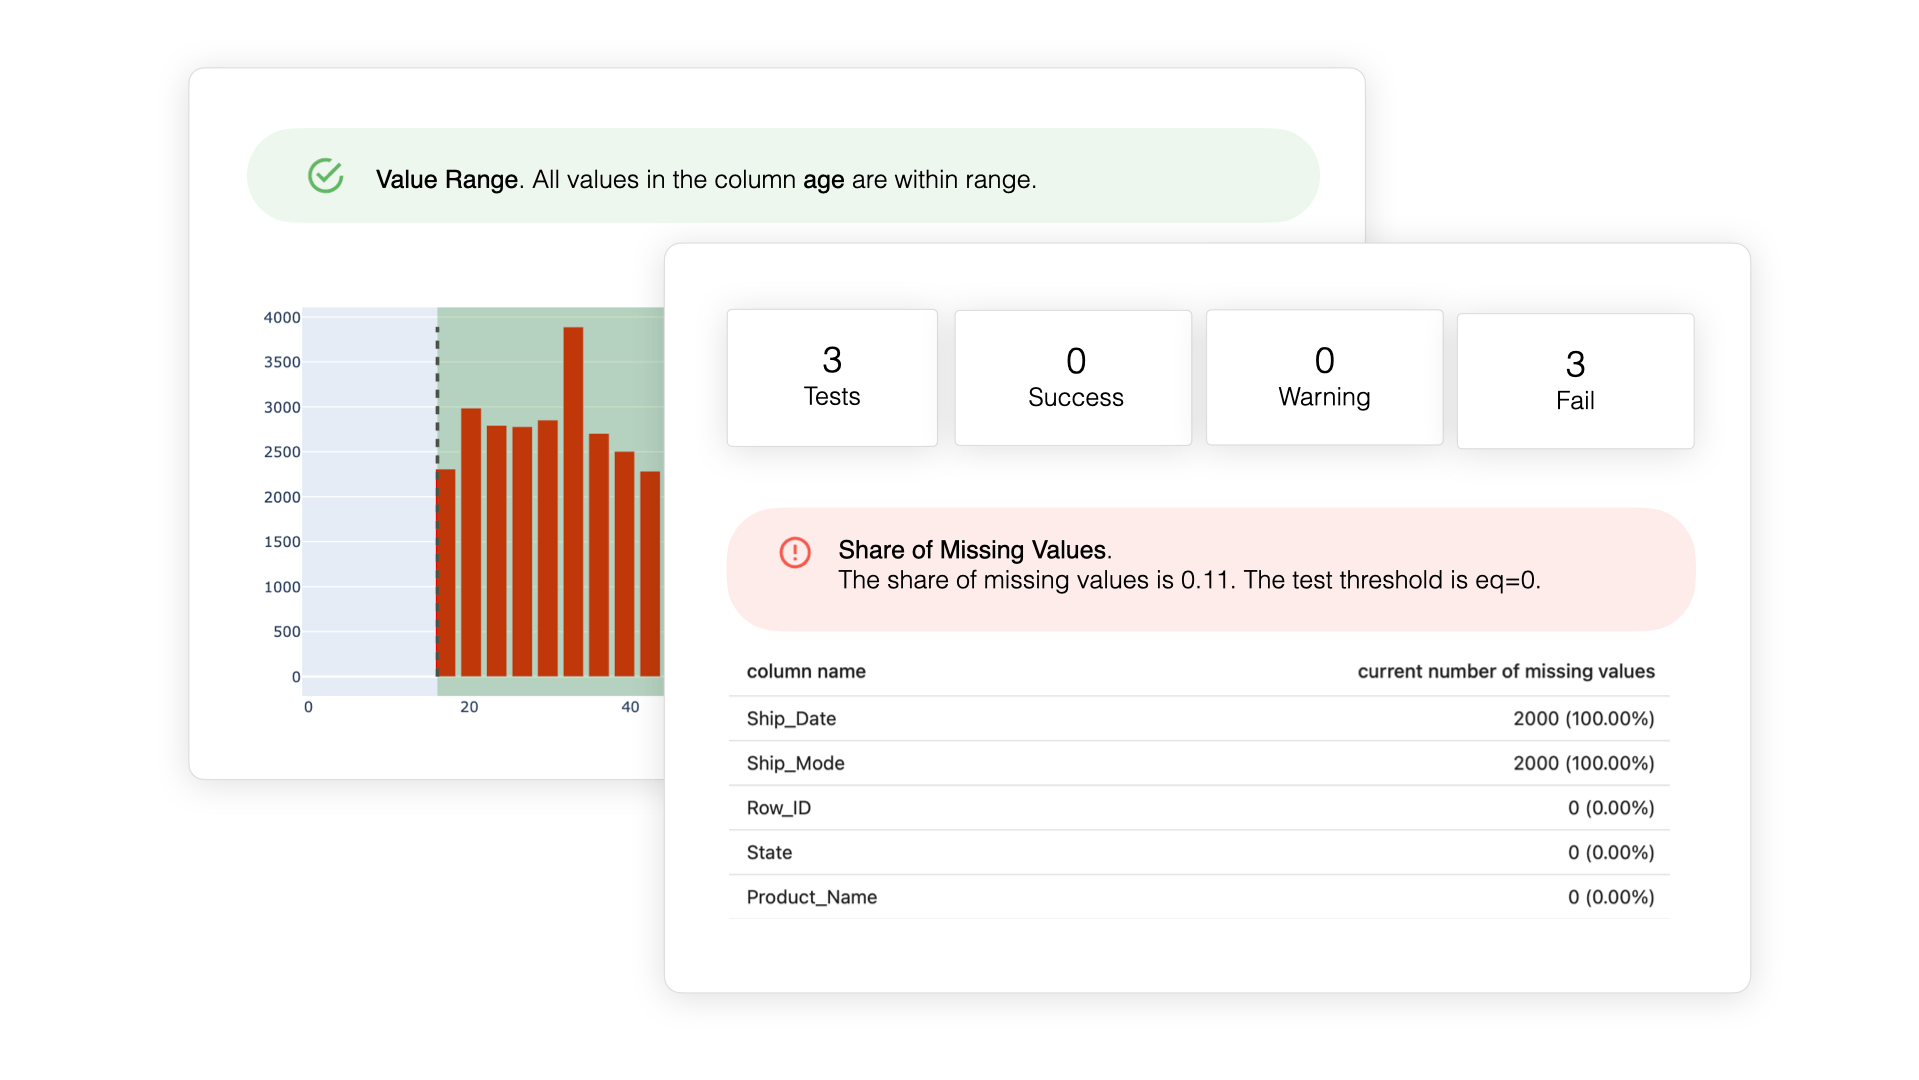Click the 3 Tests summary card
The width and height of the screenshot is (1919, 1080).
[x=832, y=378]
